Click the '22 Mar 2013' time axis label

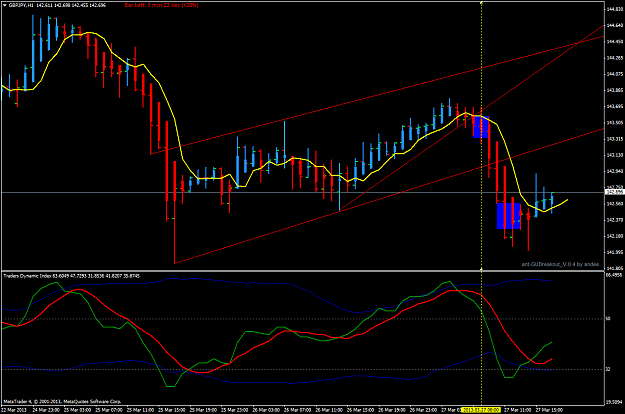tap(14, 410)
